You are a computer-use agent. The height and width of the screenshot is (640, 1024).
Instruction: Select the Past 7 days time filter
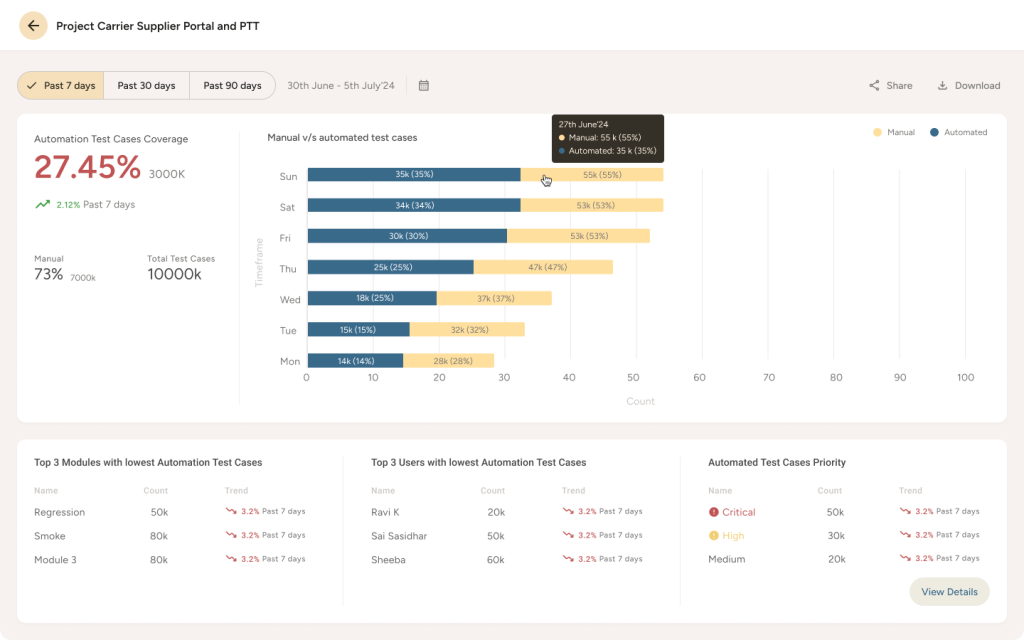(x=60, y=85)
